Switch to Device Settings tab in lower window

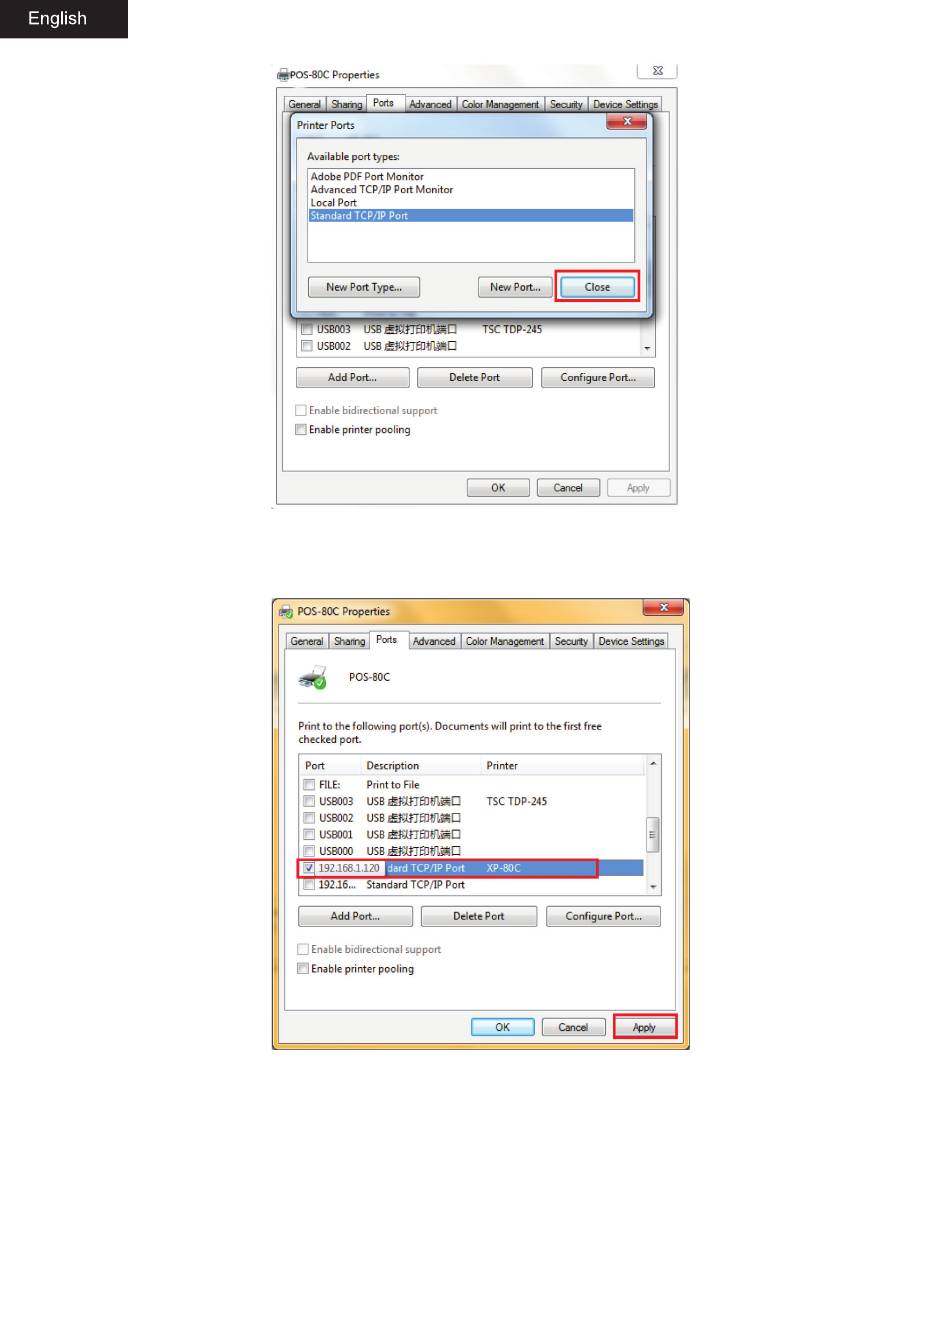[631, 641]
